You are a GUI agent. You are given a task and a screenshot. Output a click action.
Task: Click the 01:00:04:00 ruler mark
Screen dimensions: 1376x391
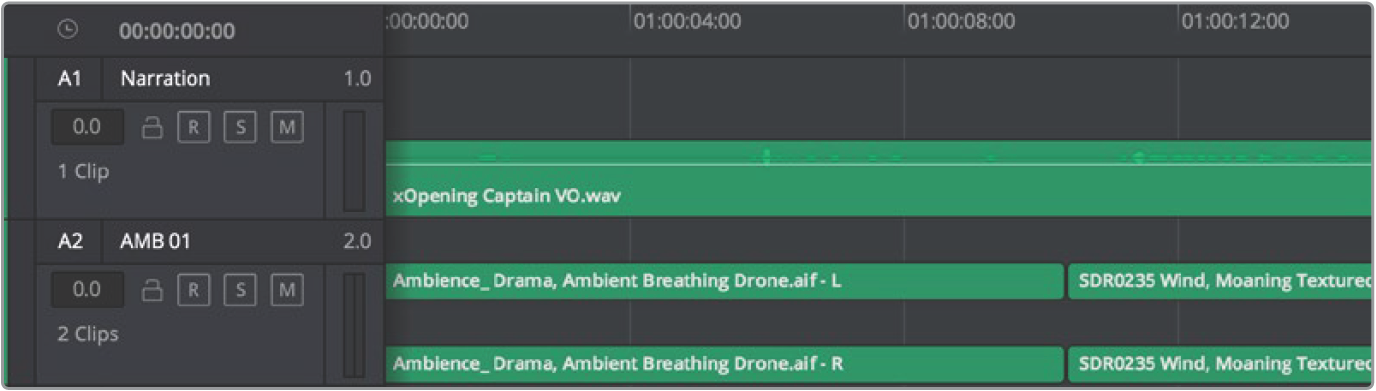[x=687, y=22]
